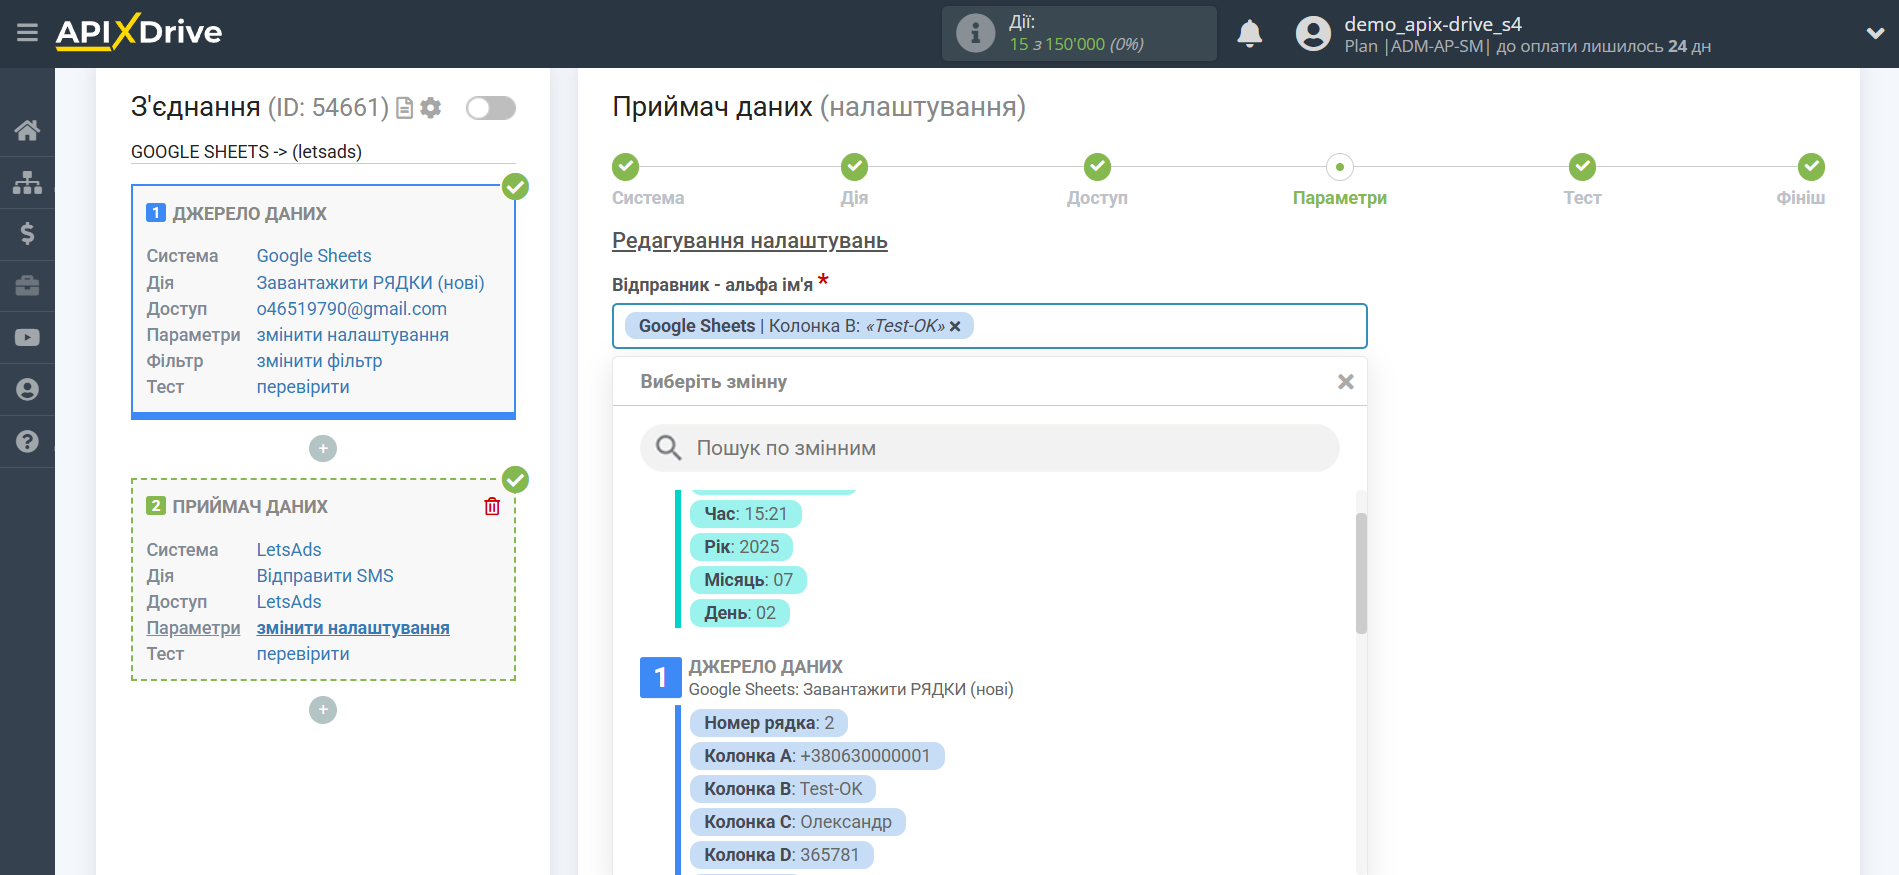Screen dimensions: 1899x875
Task: Click source перевірити test link
Action: (x=303, y=387)
